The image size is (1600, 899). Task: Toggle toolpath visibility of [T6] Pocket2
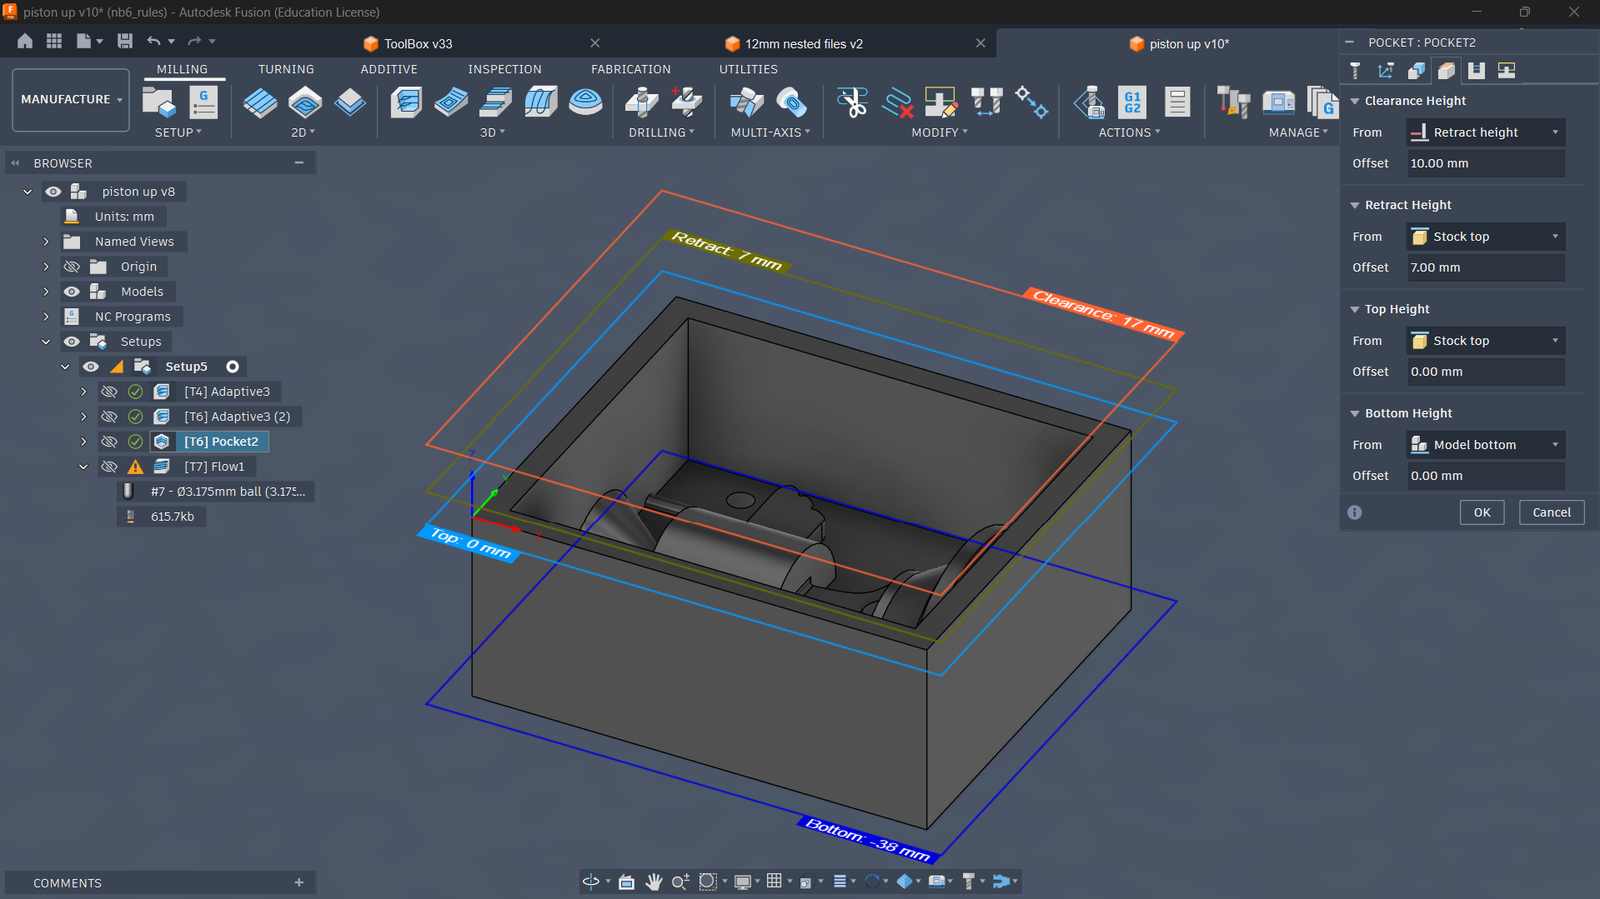click(x=109, y=441)
